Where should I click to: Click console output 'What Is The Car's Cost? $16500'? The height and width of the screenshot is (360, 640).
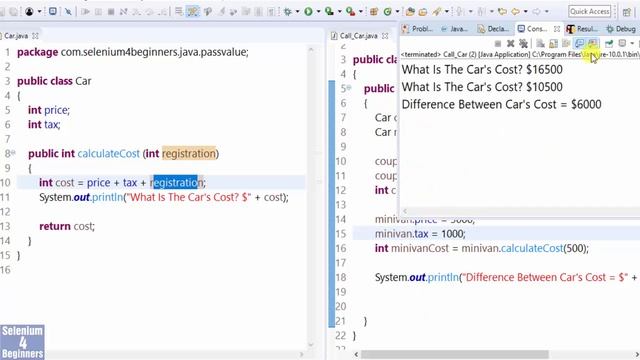point(482,69)
